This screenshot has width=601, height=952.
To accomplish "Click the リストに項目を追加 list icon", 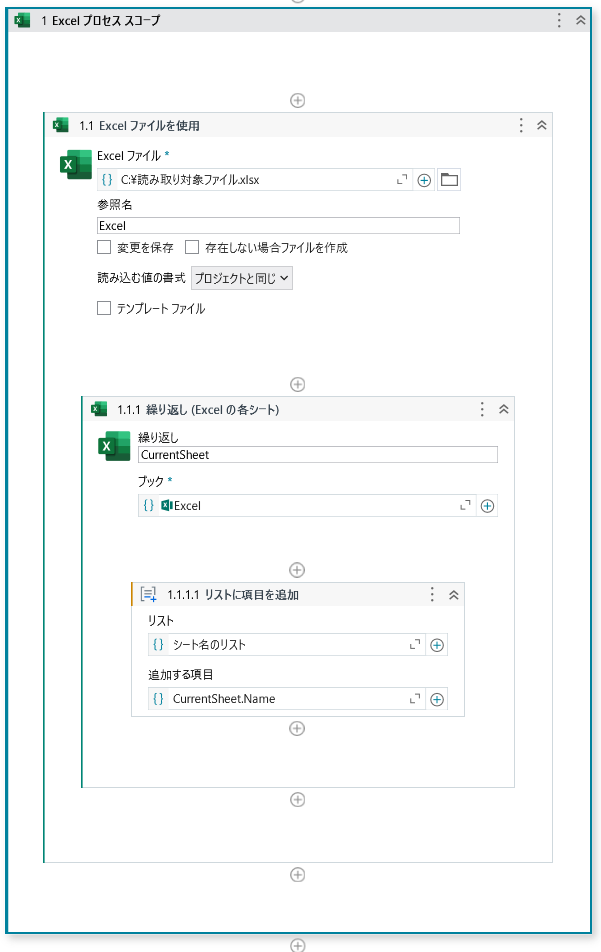I will (x=149, y=594).
